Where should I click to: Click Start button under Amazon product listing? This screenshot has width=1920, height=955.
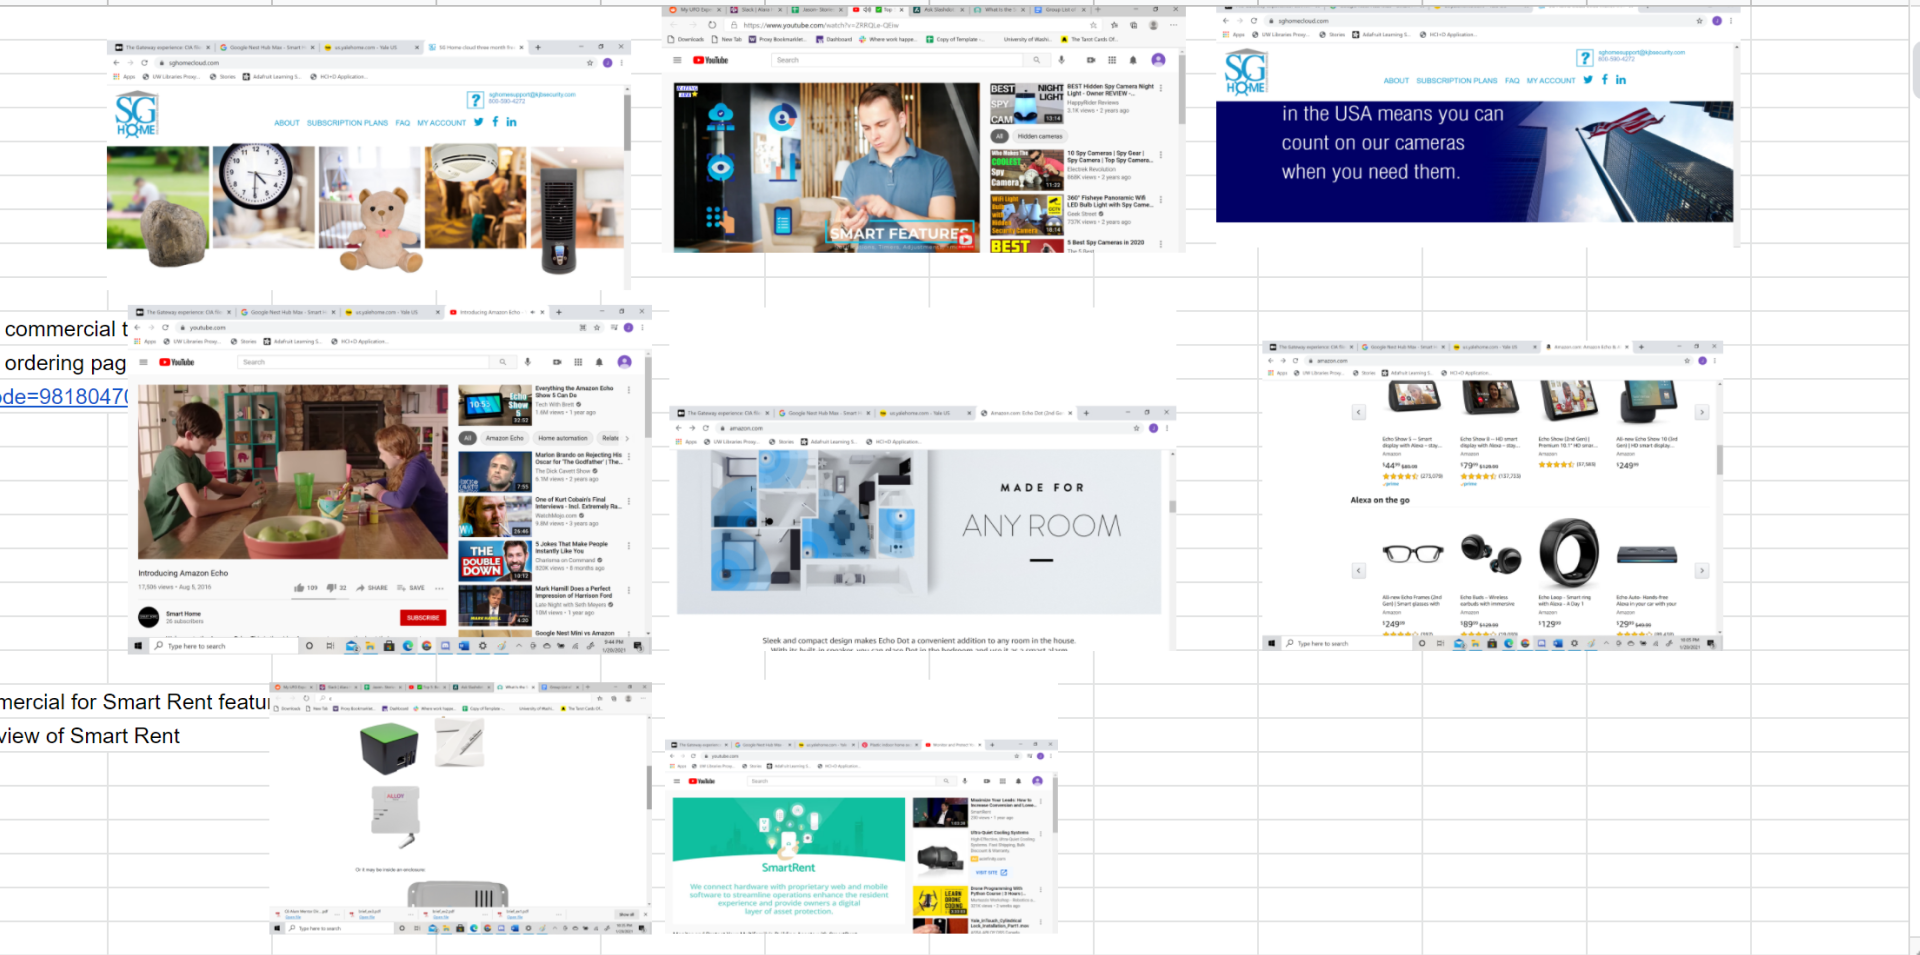tap(1271, 643)
